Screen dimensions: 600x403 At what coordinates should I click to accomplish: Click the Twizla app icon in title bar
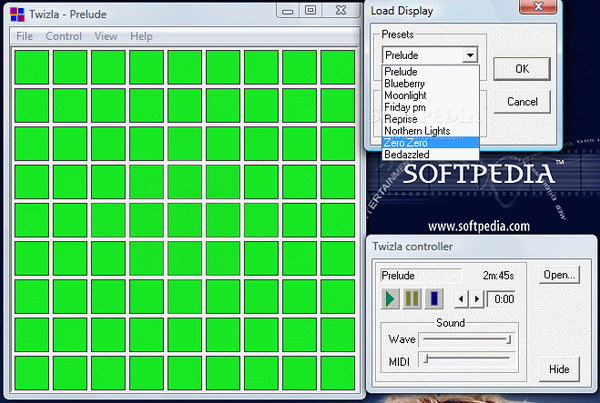tap(17, 15)
